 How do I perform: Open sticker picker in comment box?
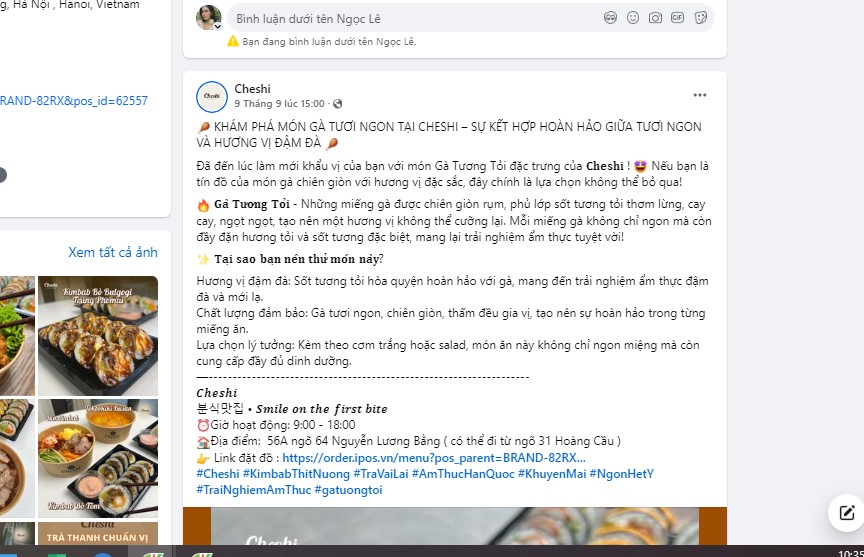[x=700, y=18]
